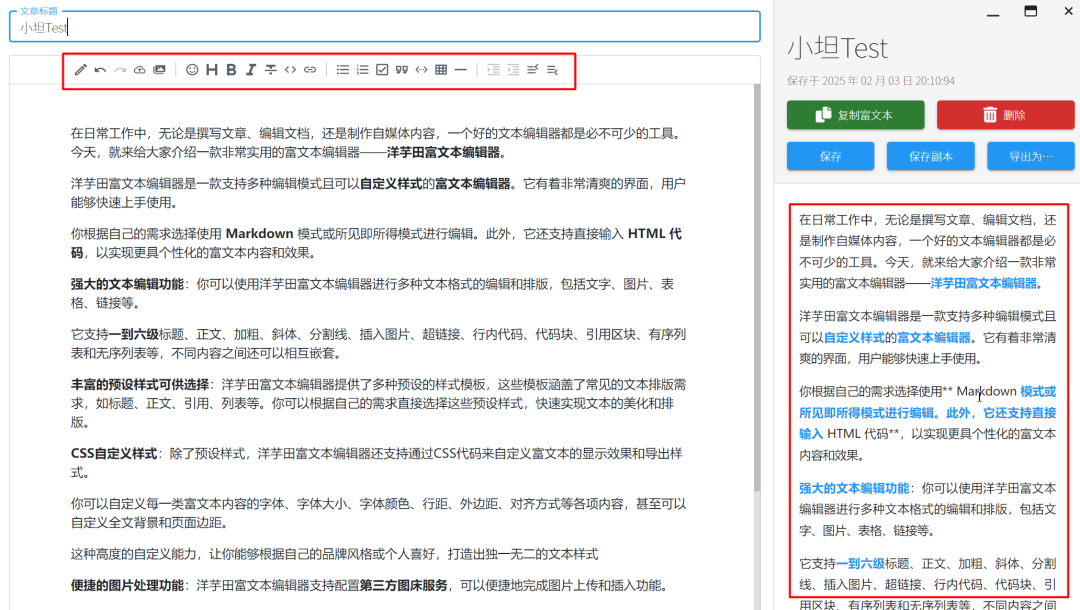Create an unordered bullet list
The width and height of the screenshot is (1080, 610).
click(x=342, y=70)
